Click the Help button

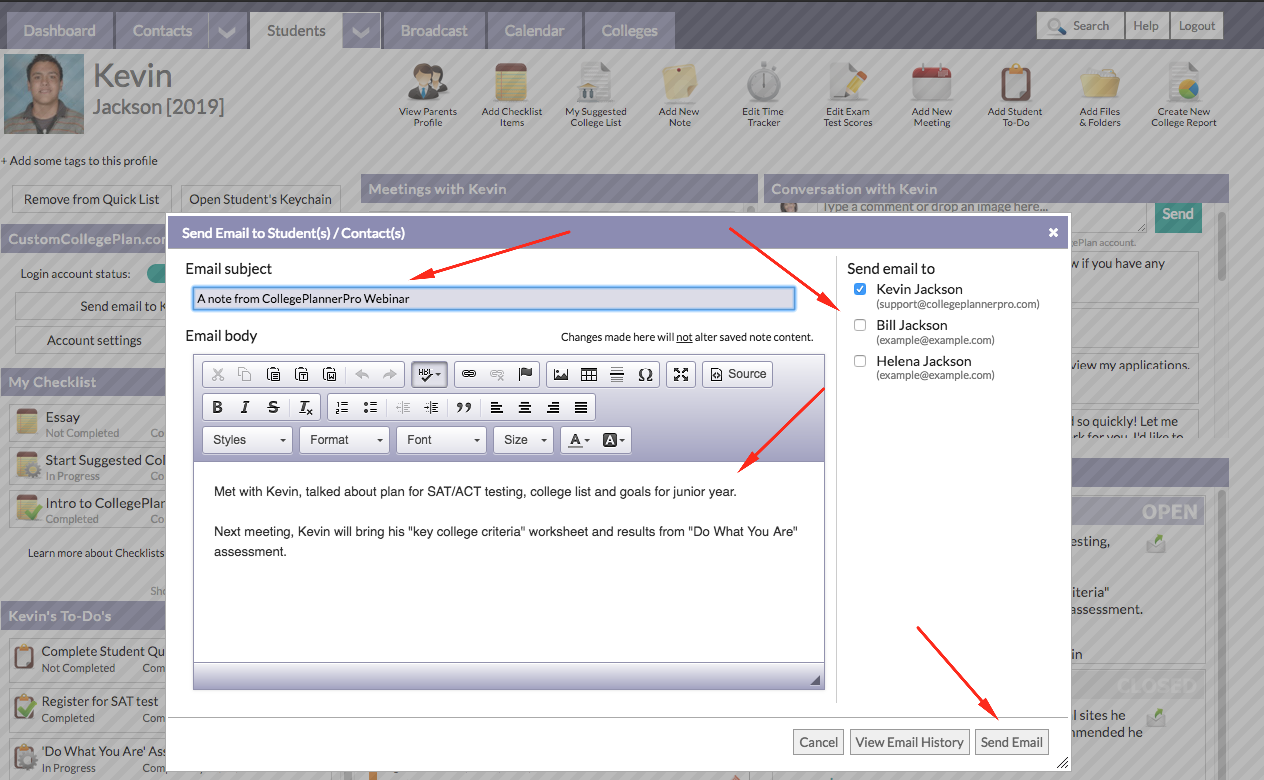point(1146,26)
